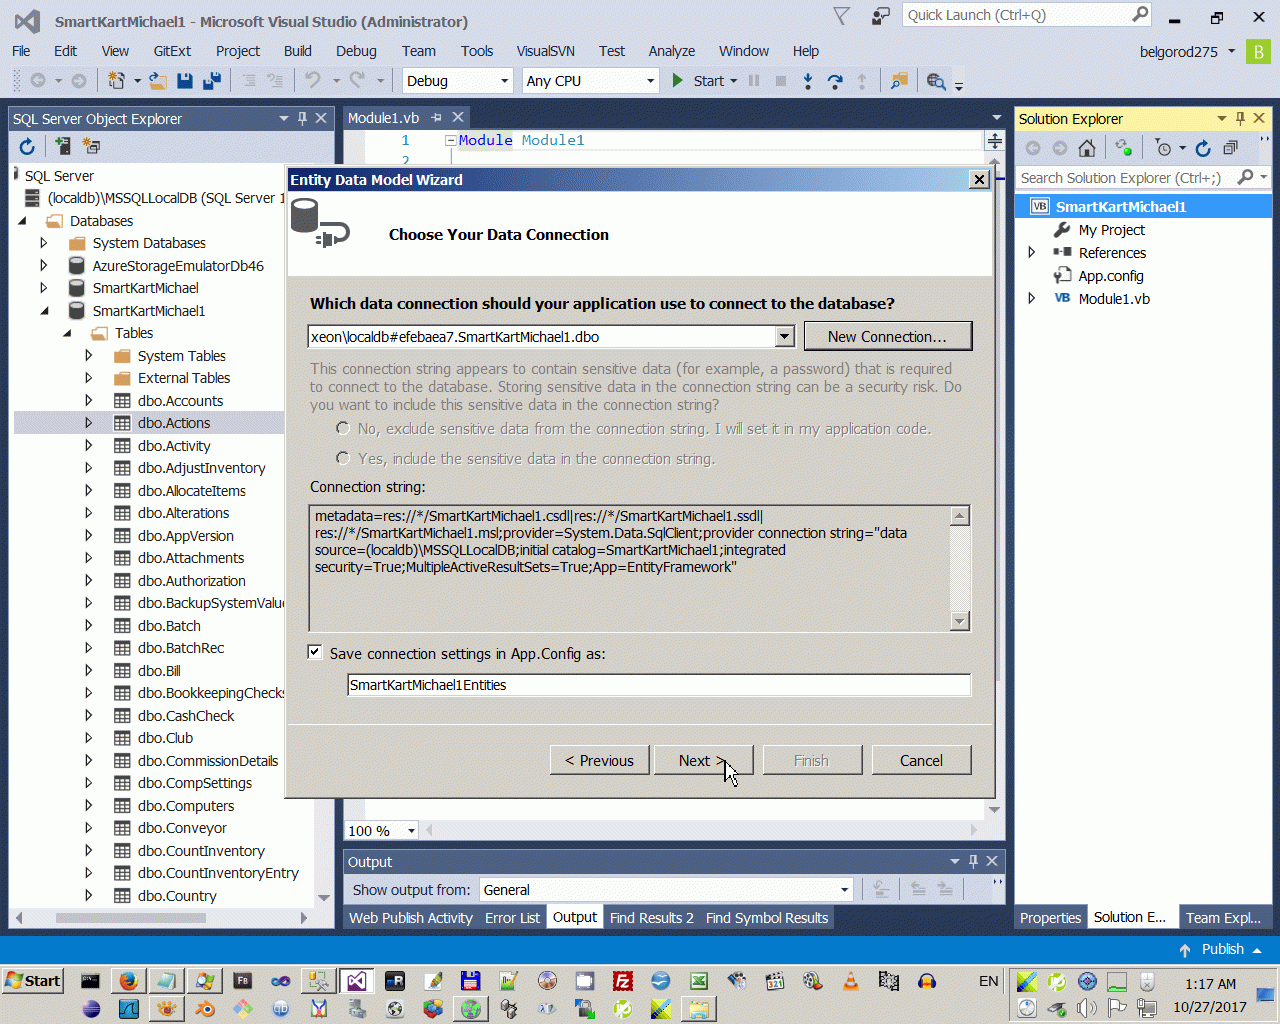Screen dimensions: 1280x1024
Task: Open the Build menu
Action: (x=298, y=51)
